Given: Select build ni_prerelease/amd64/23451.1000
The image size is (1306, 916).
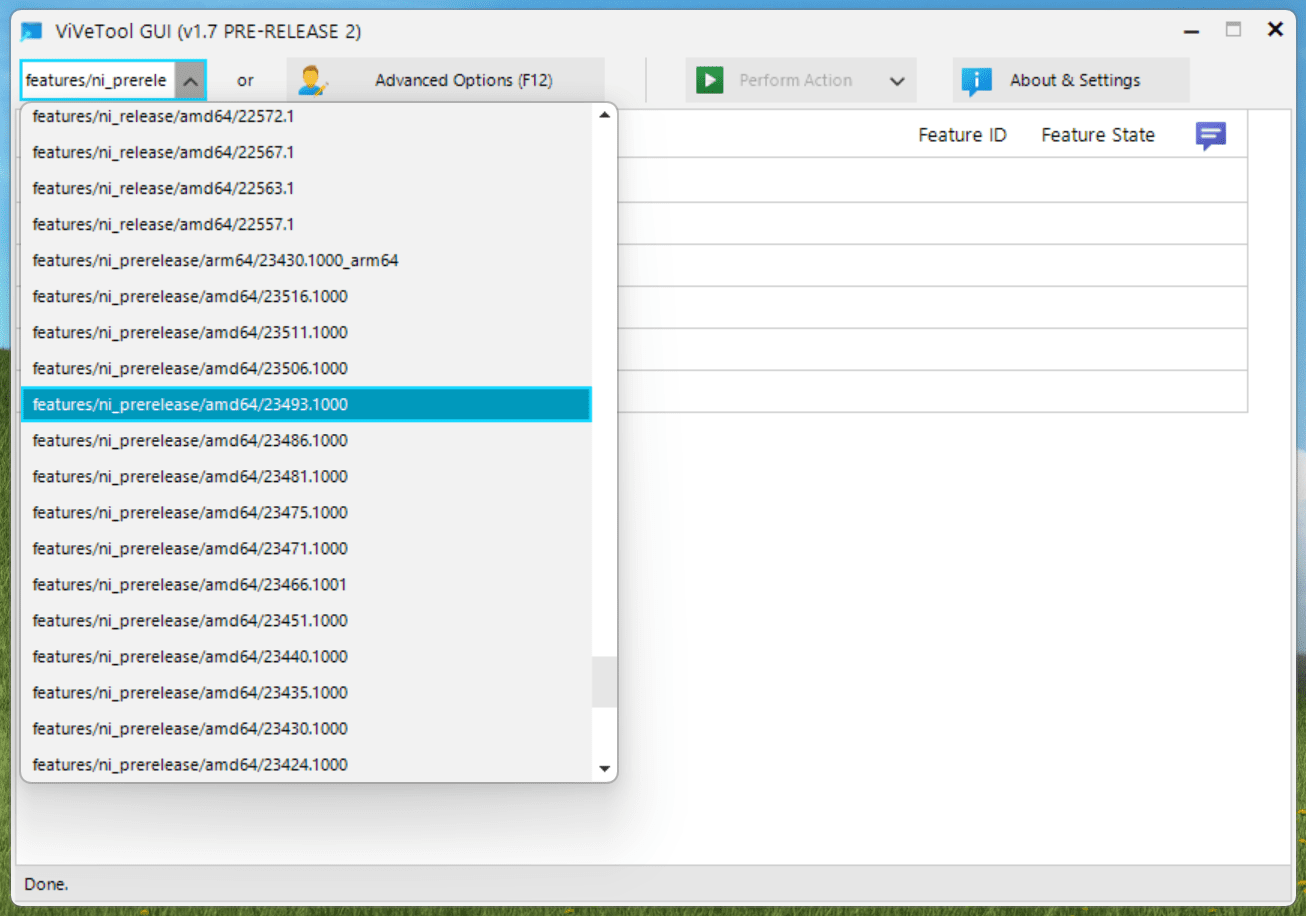Looking at the screenshot, I should click(306, 620).
